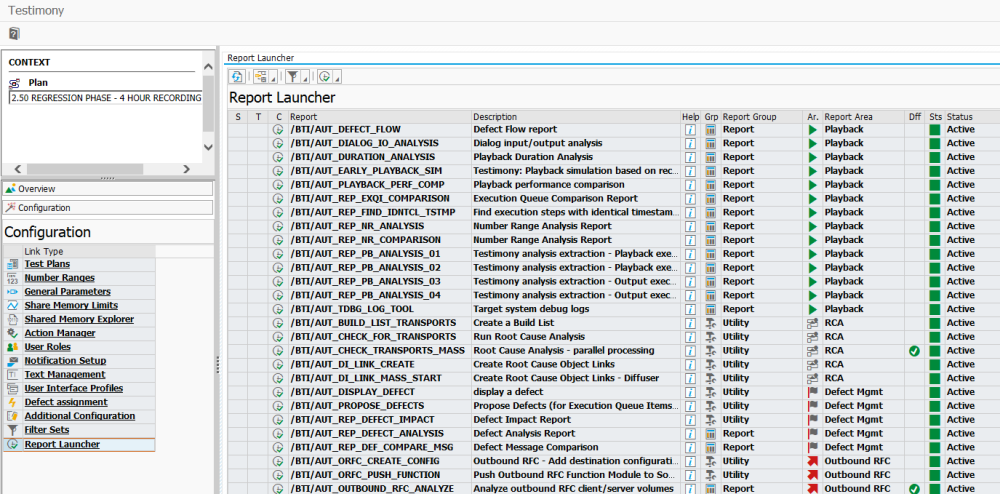
Task: Click green status square for AUT_EARLY_PLAYBACK_SIM row
Action: [x=935, y=171]
